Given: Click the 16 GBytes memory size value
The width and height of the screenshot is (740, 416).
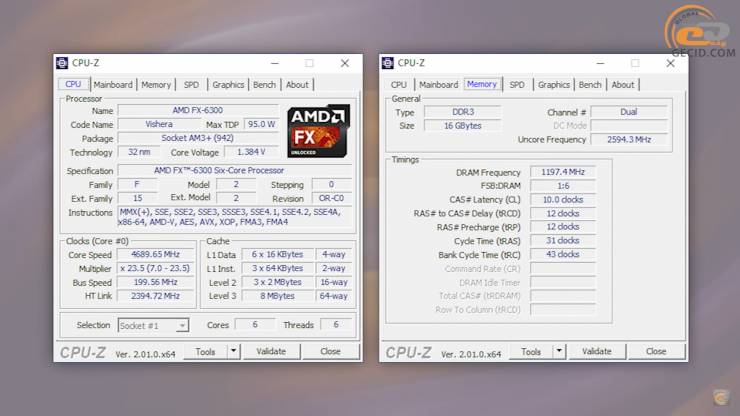Looking at the screenshot, I should [462, 126].
